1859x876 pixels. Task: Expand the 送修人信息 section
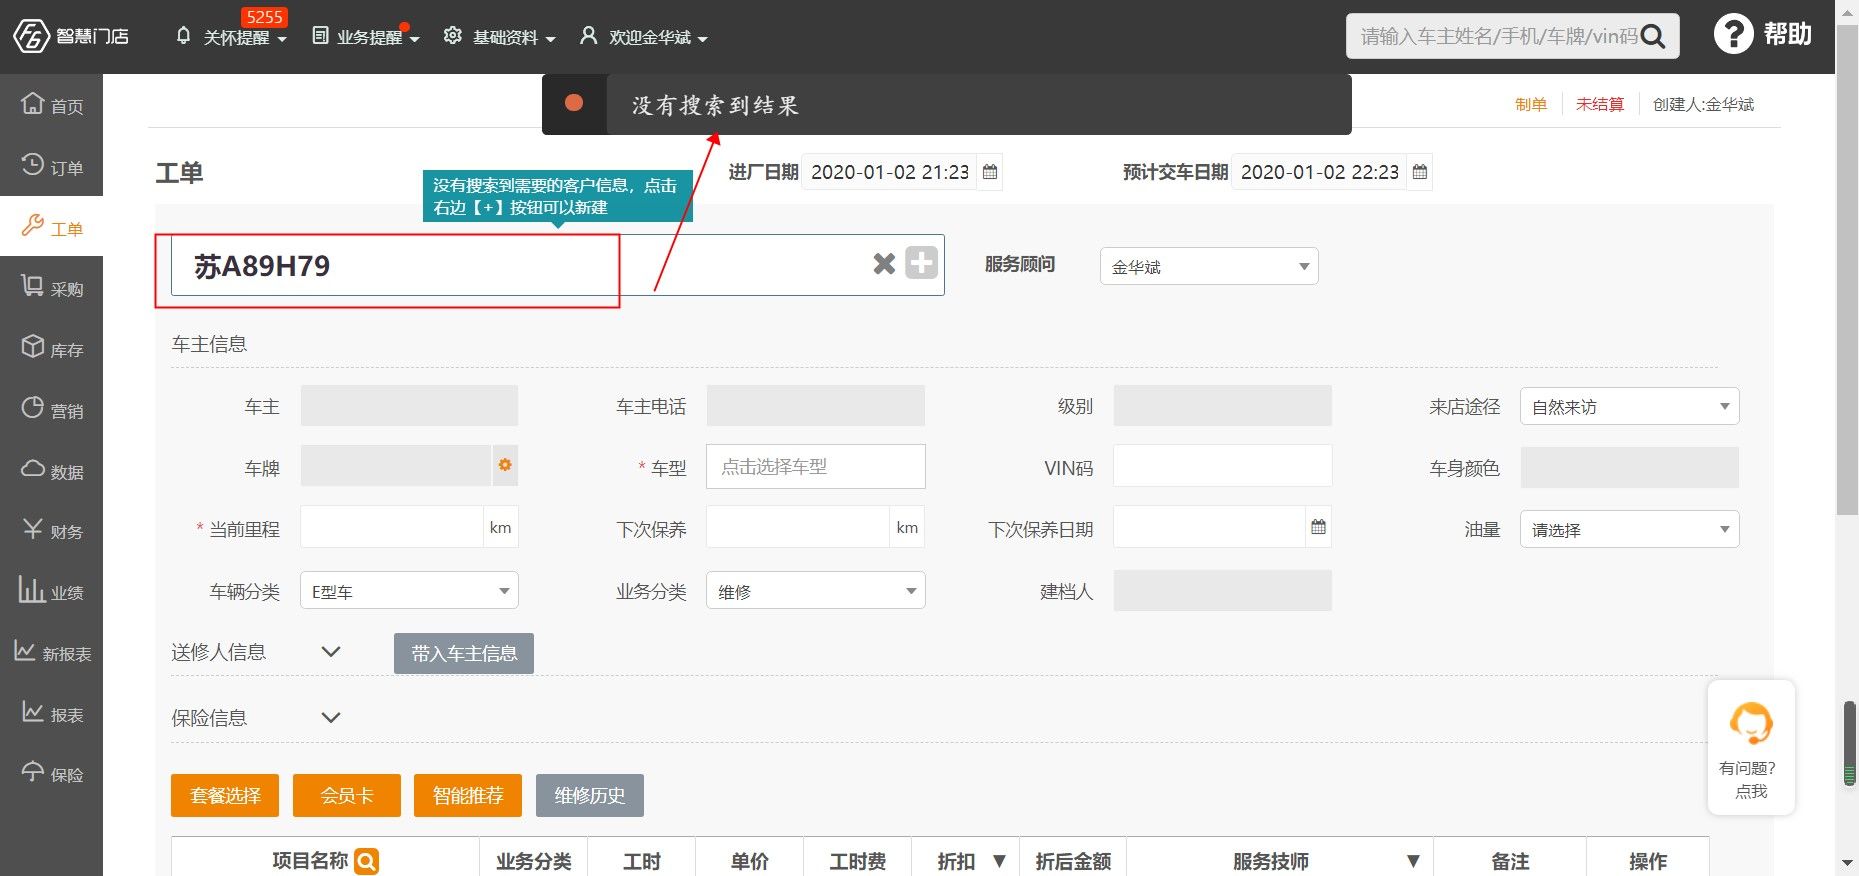click(331, 652)
